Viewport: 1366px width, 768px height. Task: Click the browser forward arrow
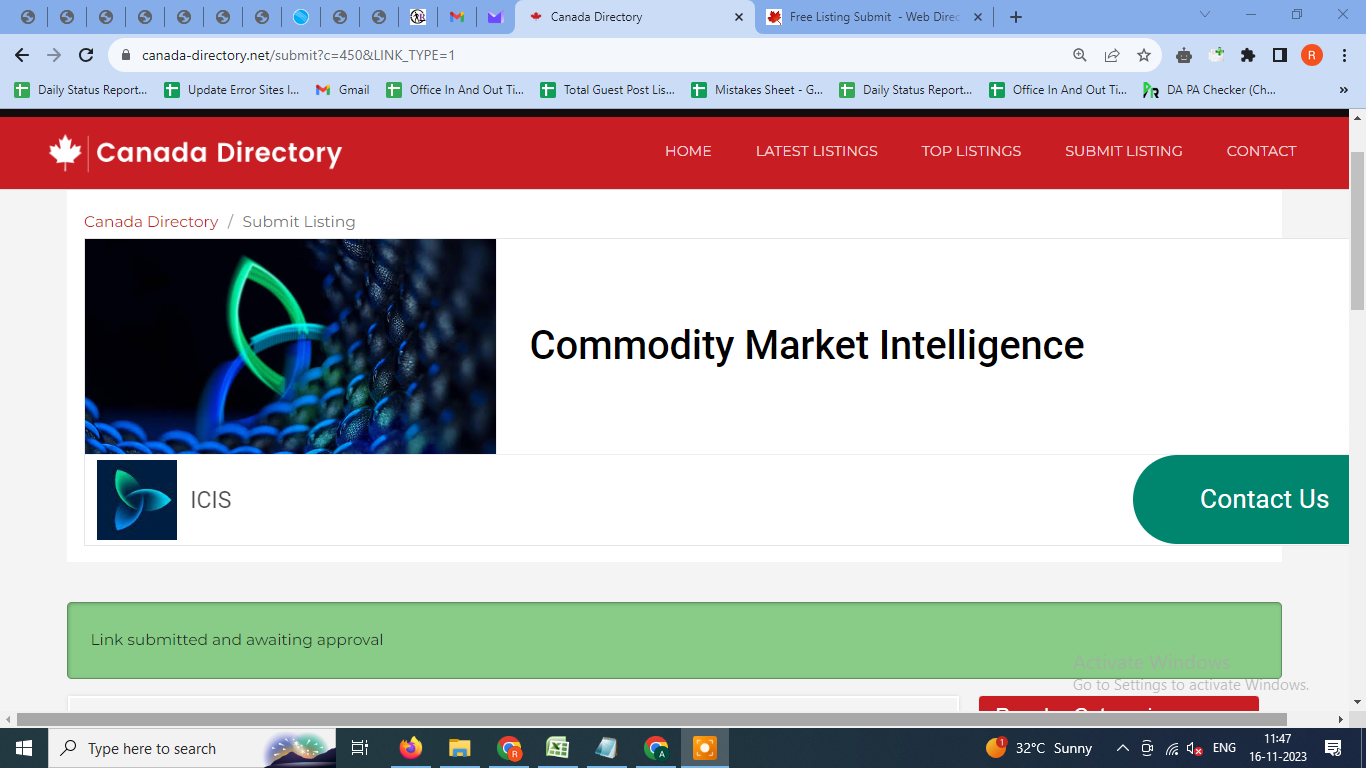click(54, 55)
